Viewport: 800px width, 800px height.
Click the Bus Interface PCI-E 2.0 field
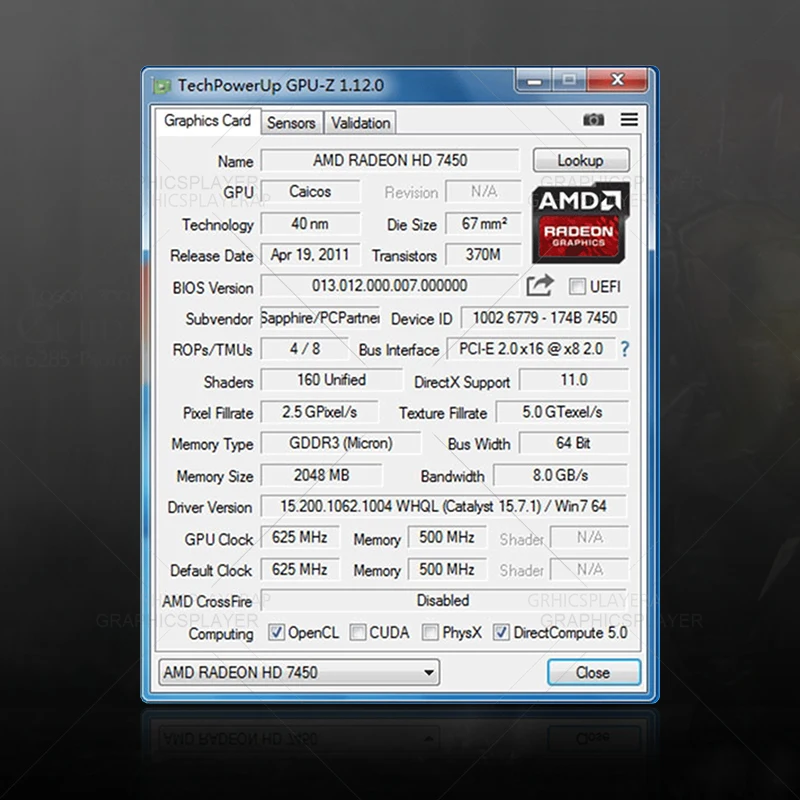(531, 349)
